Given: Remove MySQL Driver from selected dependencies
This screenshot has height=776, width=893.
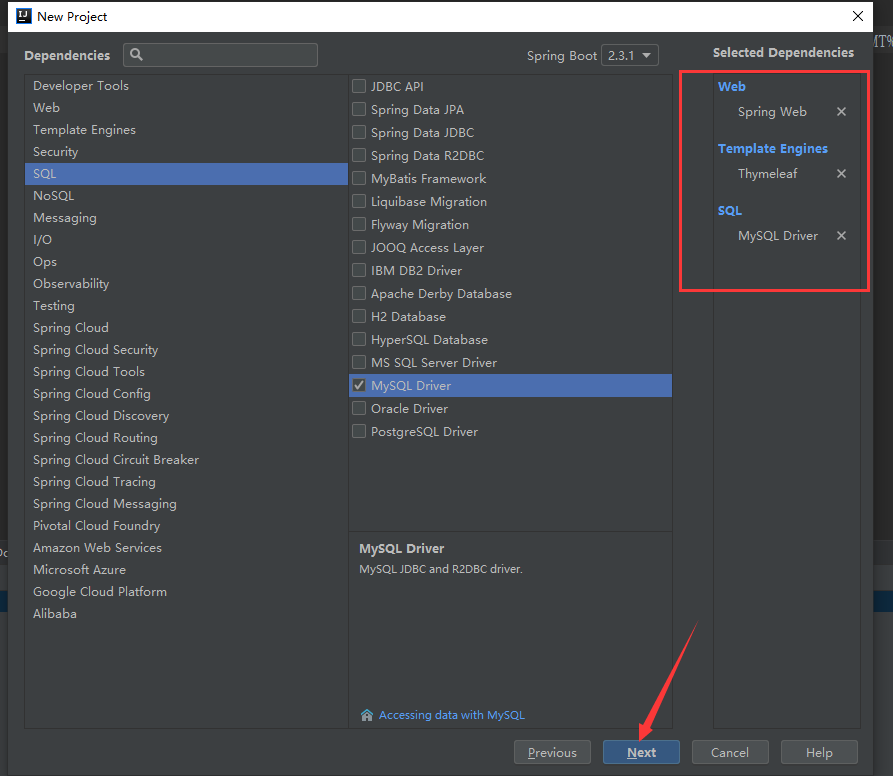Looking at the screenshot, I should click(841, 236).
